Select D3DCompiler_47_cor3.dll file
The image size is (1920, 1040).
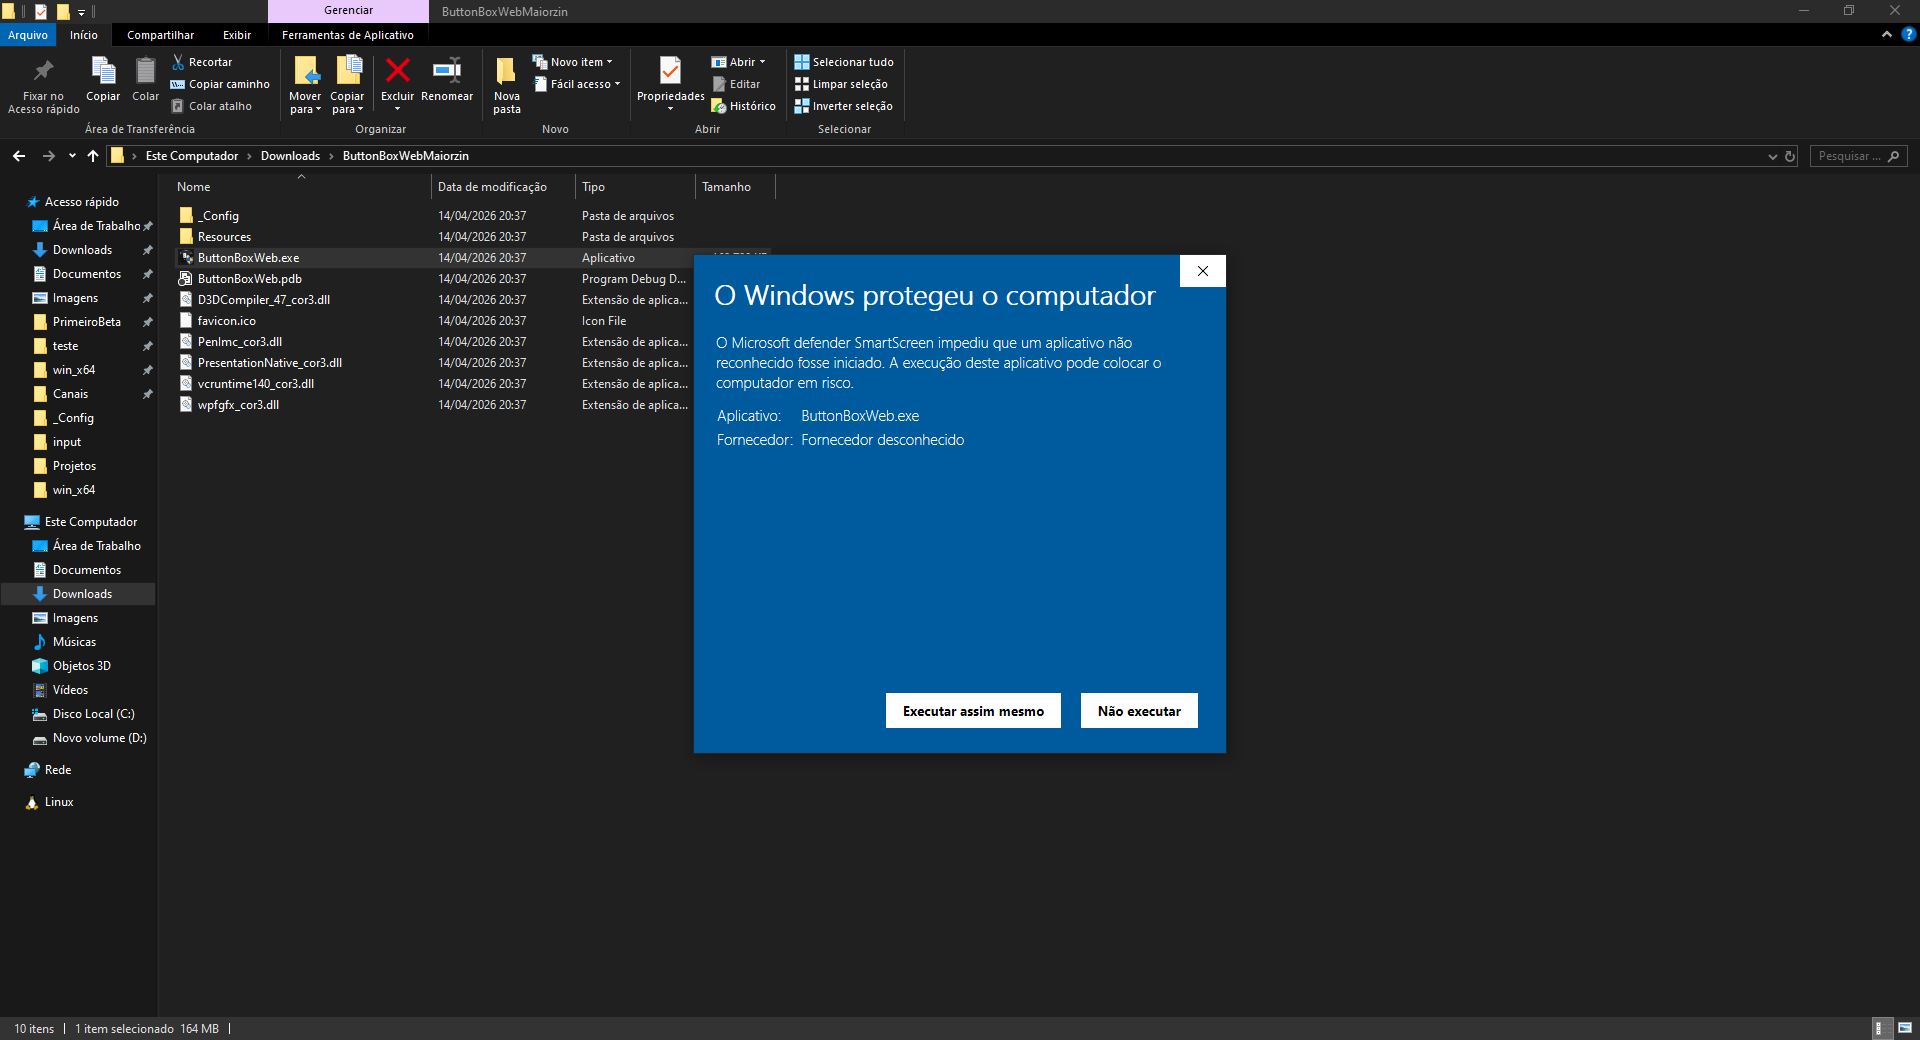point(263,300)
